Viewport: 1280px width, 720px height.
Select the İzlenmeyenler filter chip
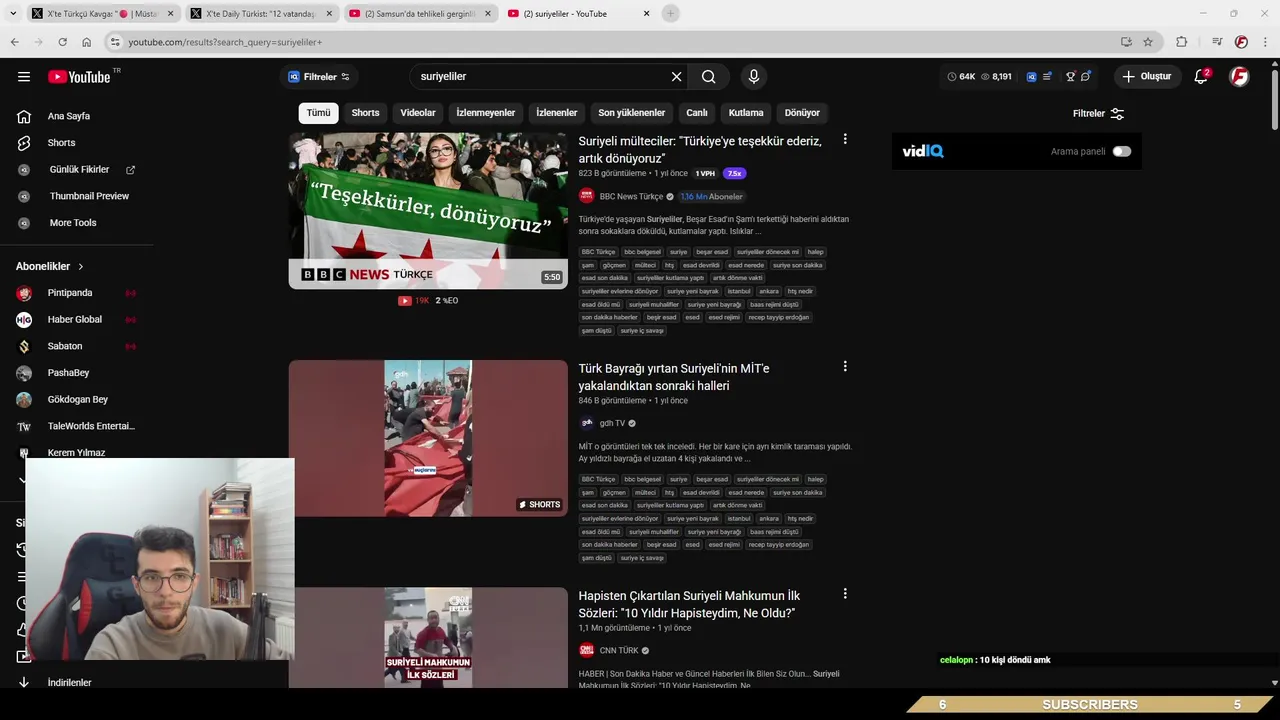[486, 113]
